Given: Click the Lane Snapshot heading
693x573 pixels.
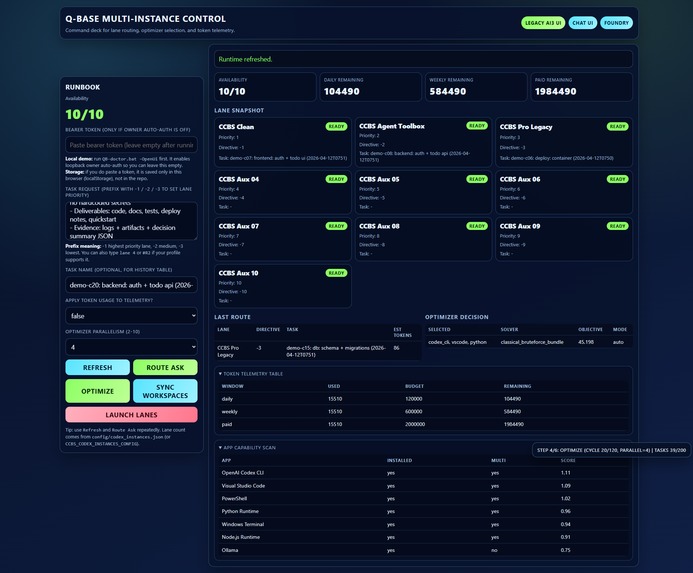Looking at the screenshot, I should (x=239, y=111).
